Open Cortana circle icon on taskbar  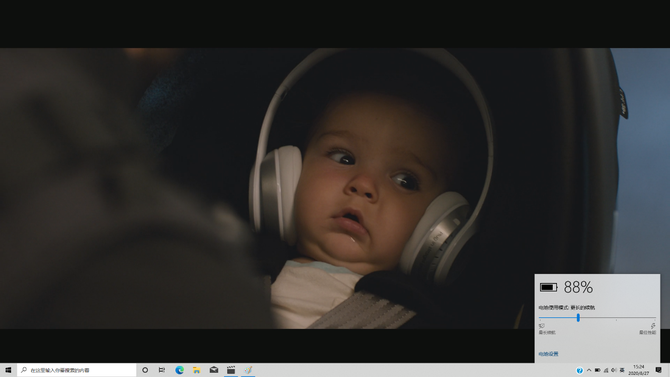(x=145, y=370)
